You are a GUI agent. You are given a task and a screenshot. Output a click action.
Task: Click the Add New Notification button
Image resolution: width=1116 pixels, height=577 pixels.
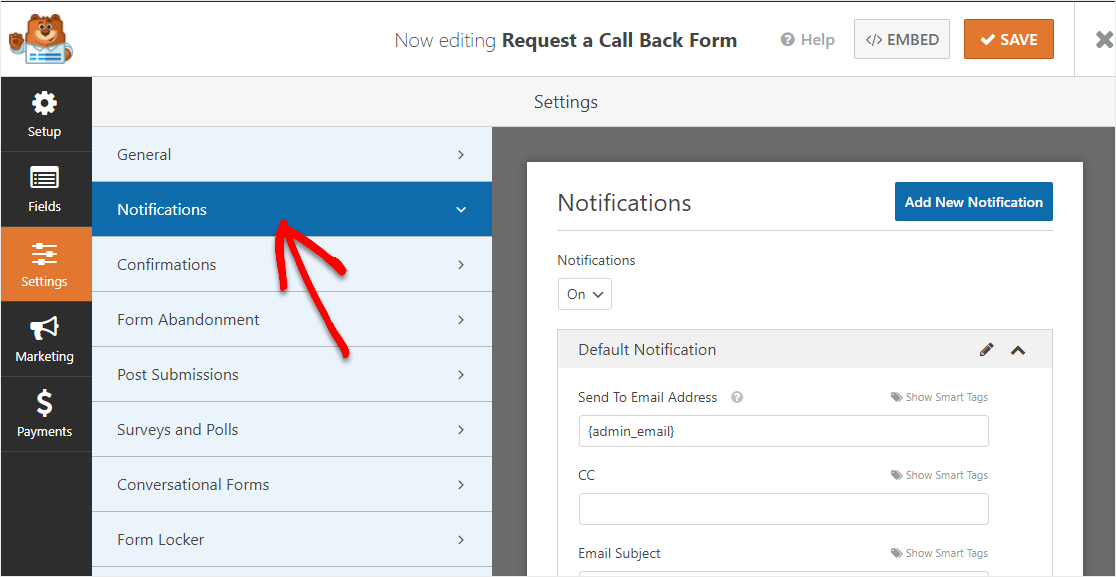973,201
